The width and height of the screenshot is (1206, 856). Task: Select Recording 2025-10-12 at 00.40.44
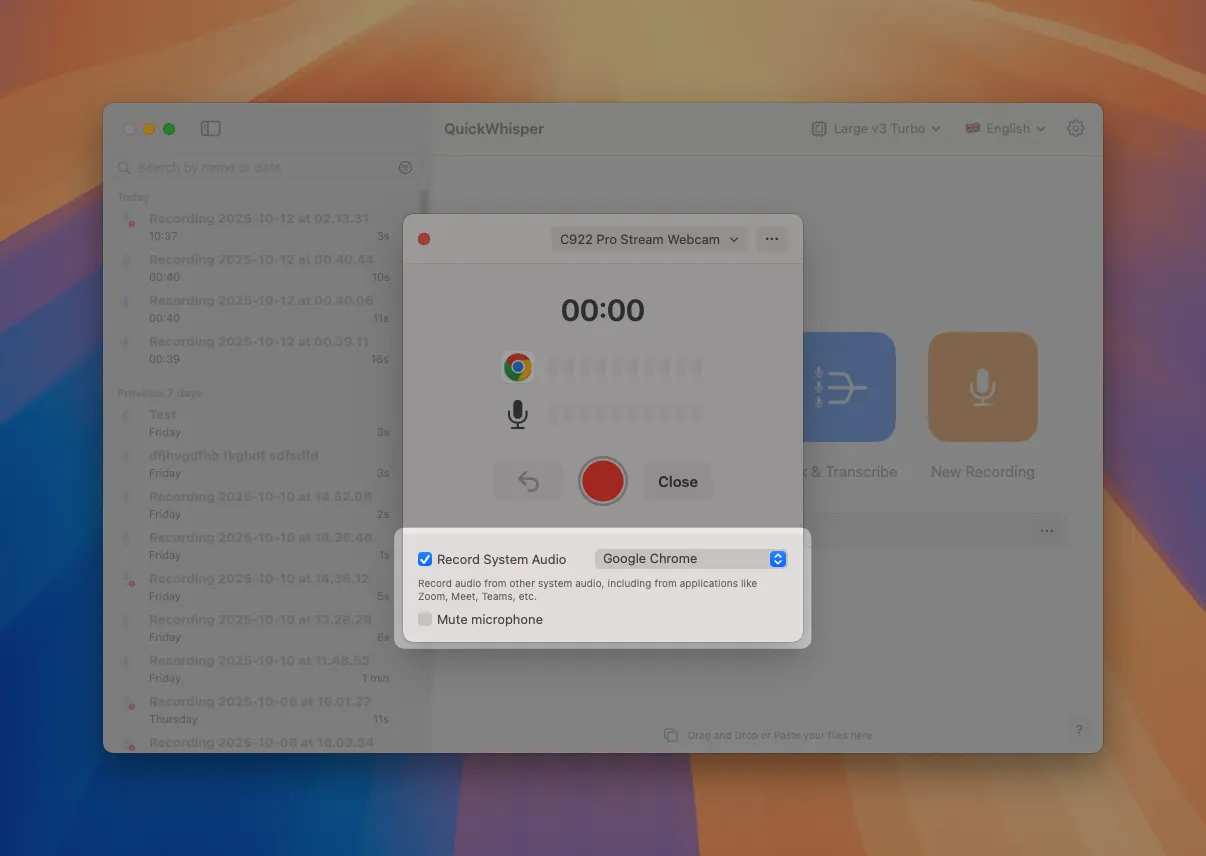tap(266, 268)
